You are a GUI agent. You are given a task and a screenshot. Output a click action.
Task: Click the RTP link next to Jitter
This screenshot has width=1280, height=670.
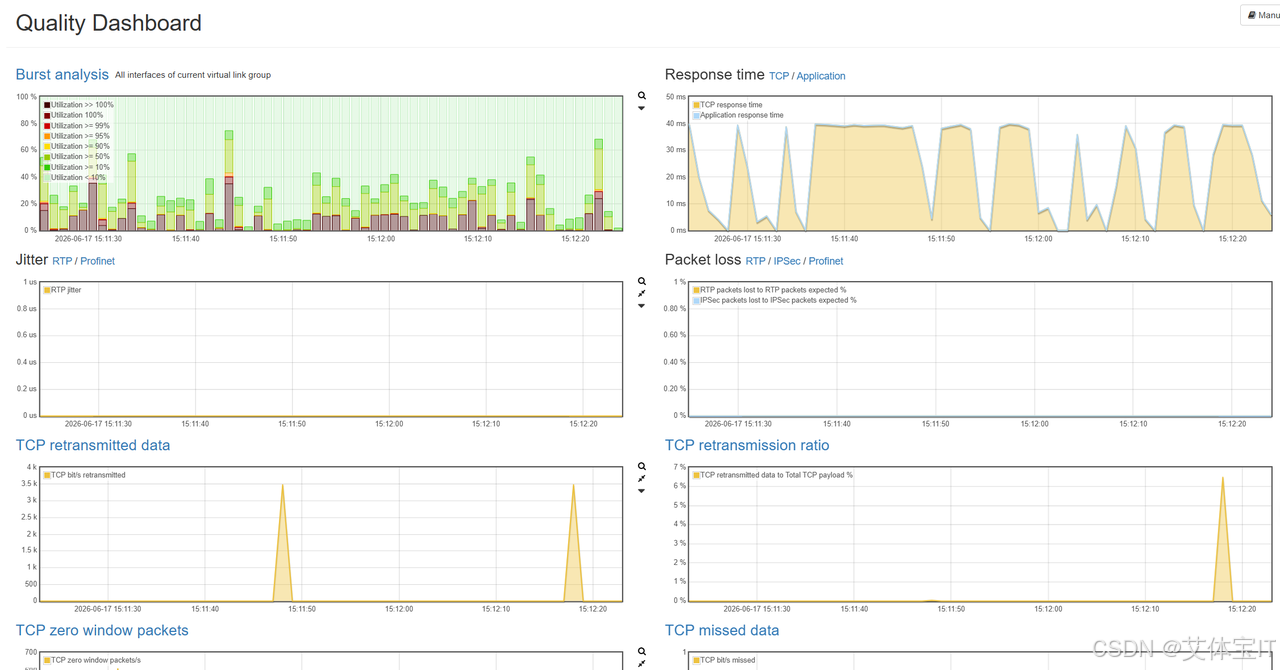pos(62,261)
